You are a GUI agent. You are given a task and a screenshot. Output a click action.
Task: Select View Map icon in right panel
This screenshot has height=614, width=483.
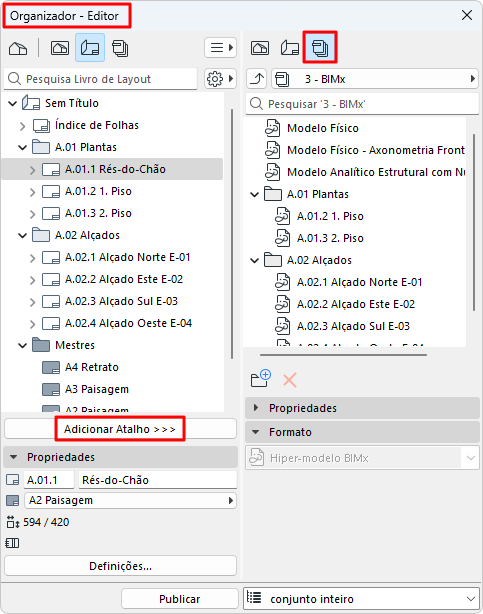[260, 48]
